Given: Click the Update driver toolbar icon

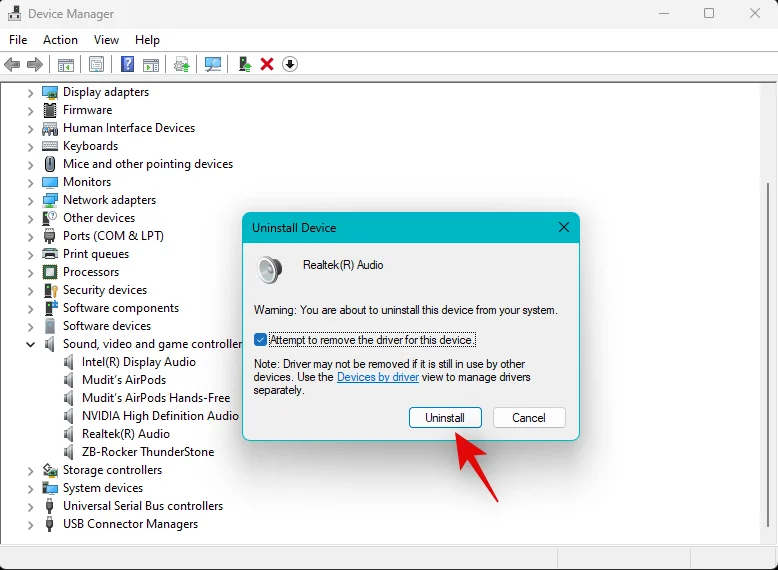Looking at the screenshot, I should (x=244, y=64).
